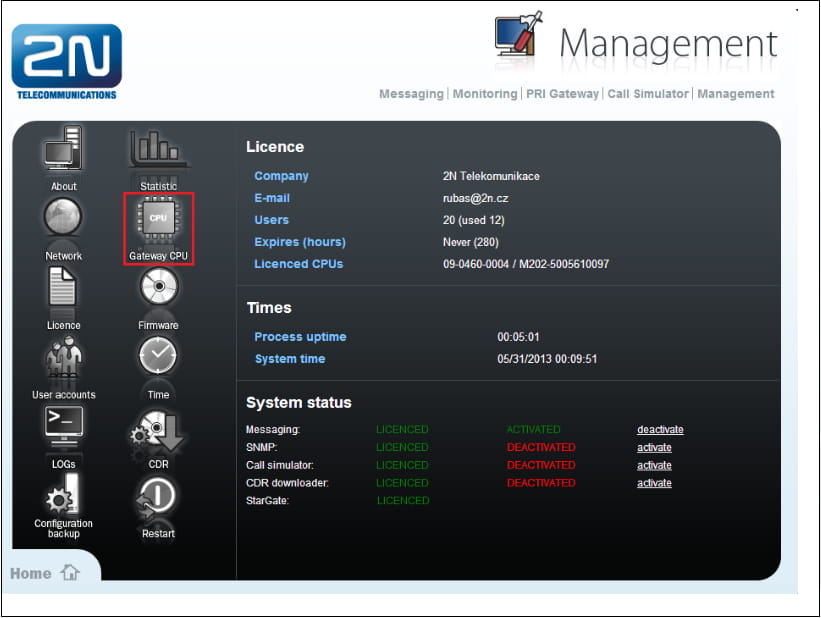
Task: Click the SNMP DEACTIVATED status
Action: (541, 447)
